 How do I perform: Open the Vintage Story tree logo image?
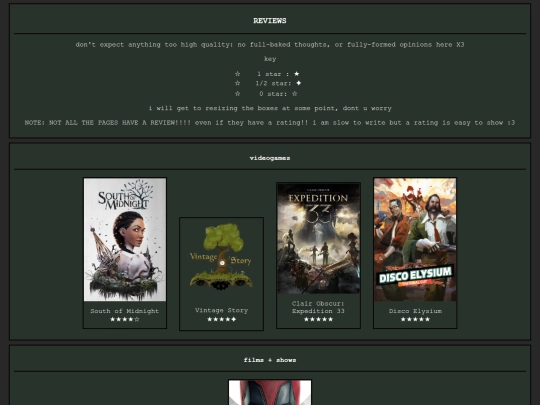coord(221,257)
